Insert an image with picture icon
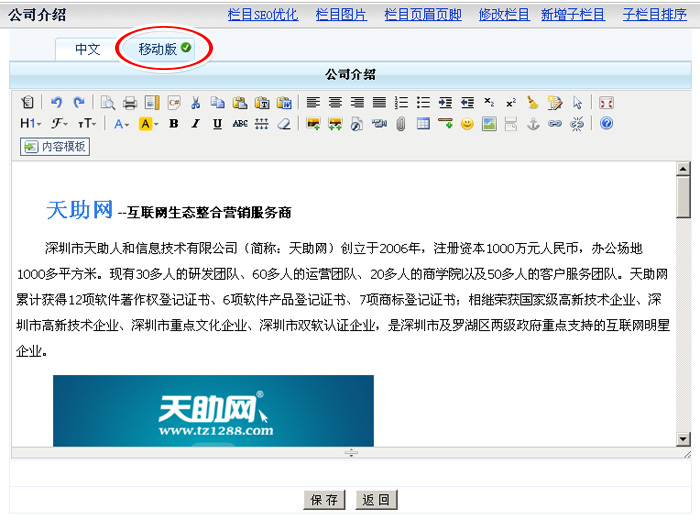 coord(313,124)
